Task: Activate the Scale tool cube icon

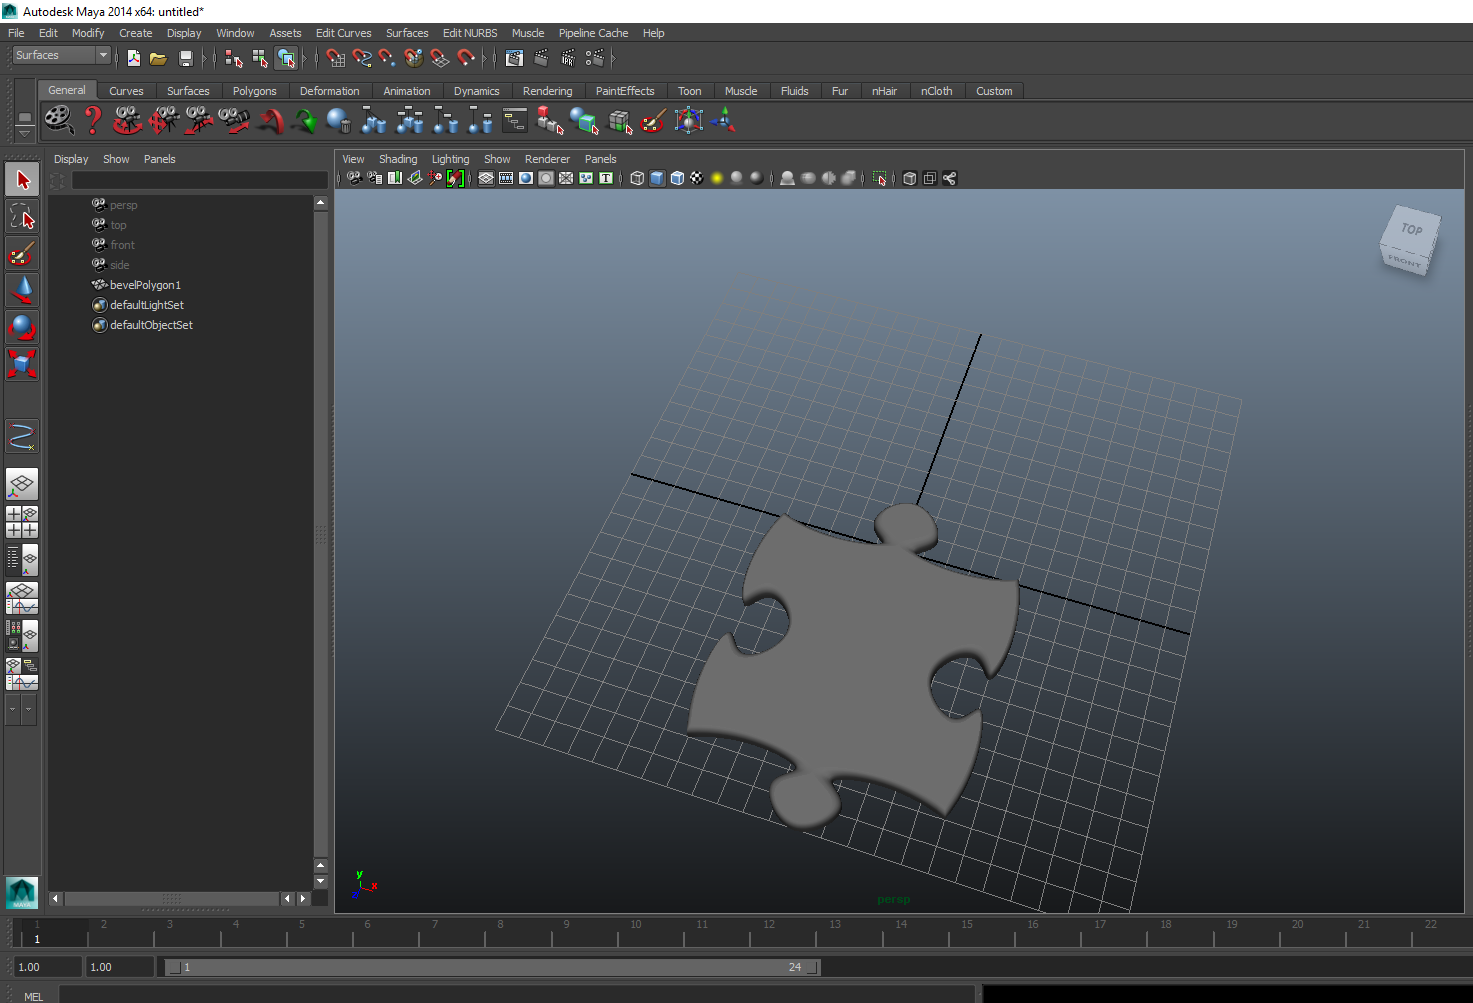Action: tap(22, 363)
